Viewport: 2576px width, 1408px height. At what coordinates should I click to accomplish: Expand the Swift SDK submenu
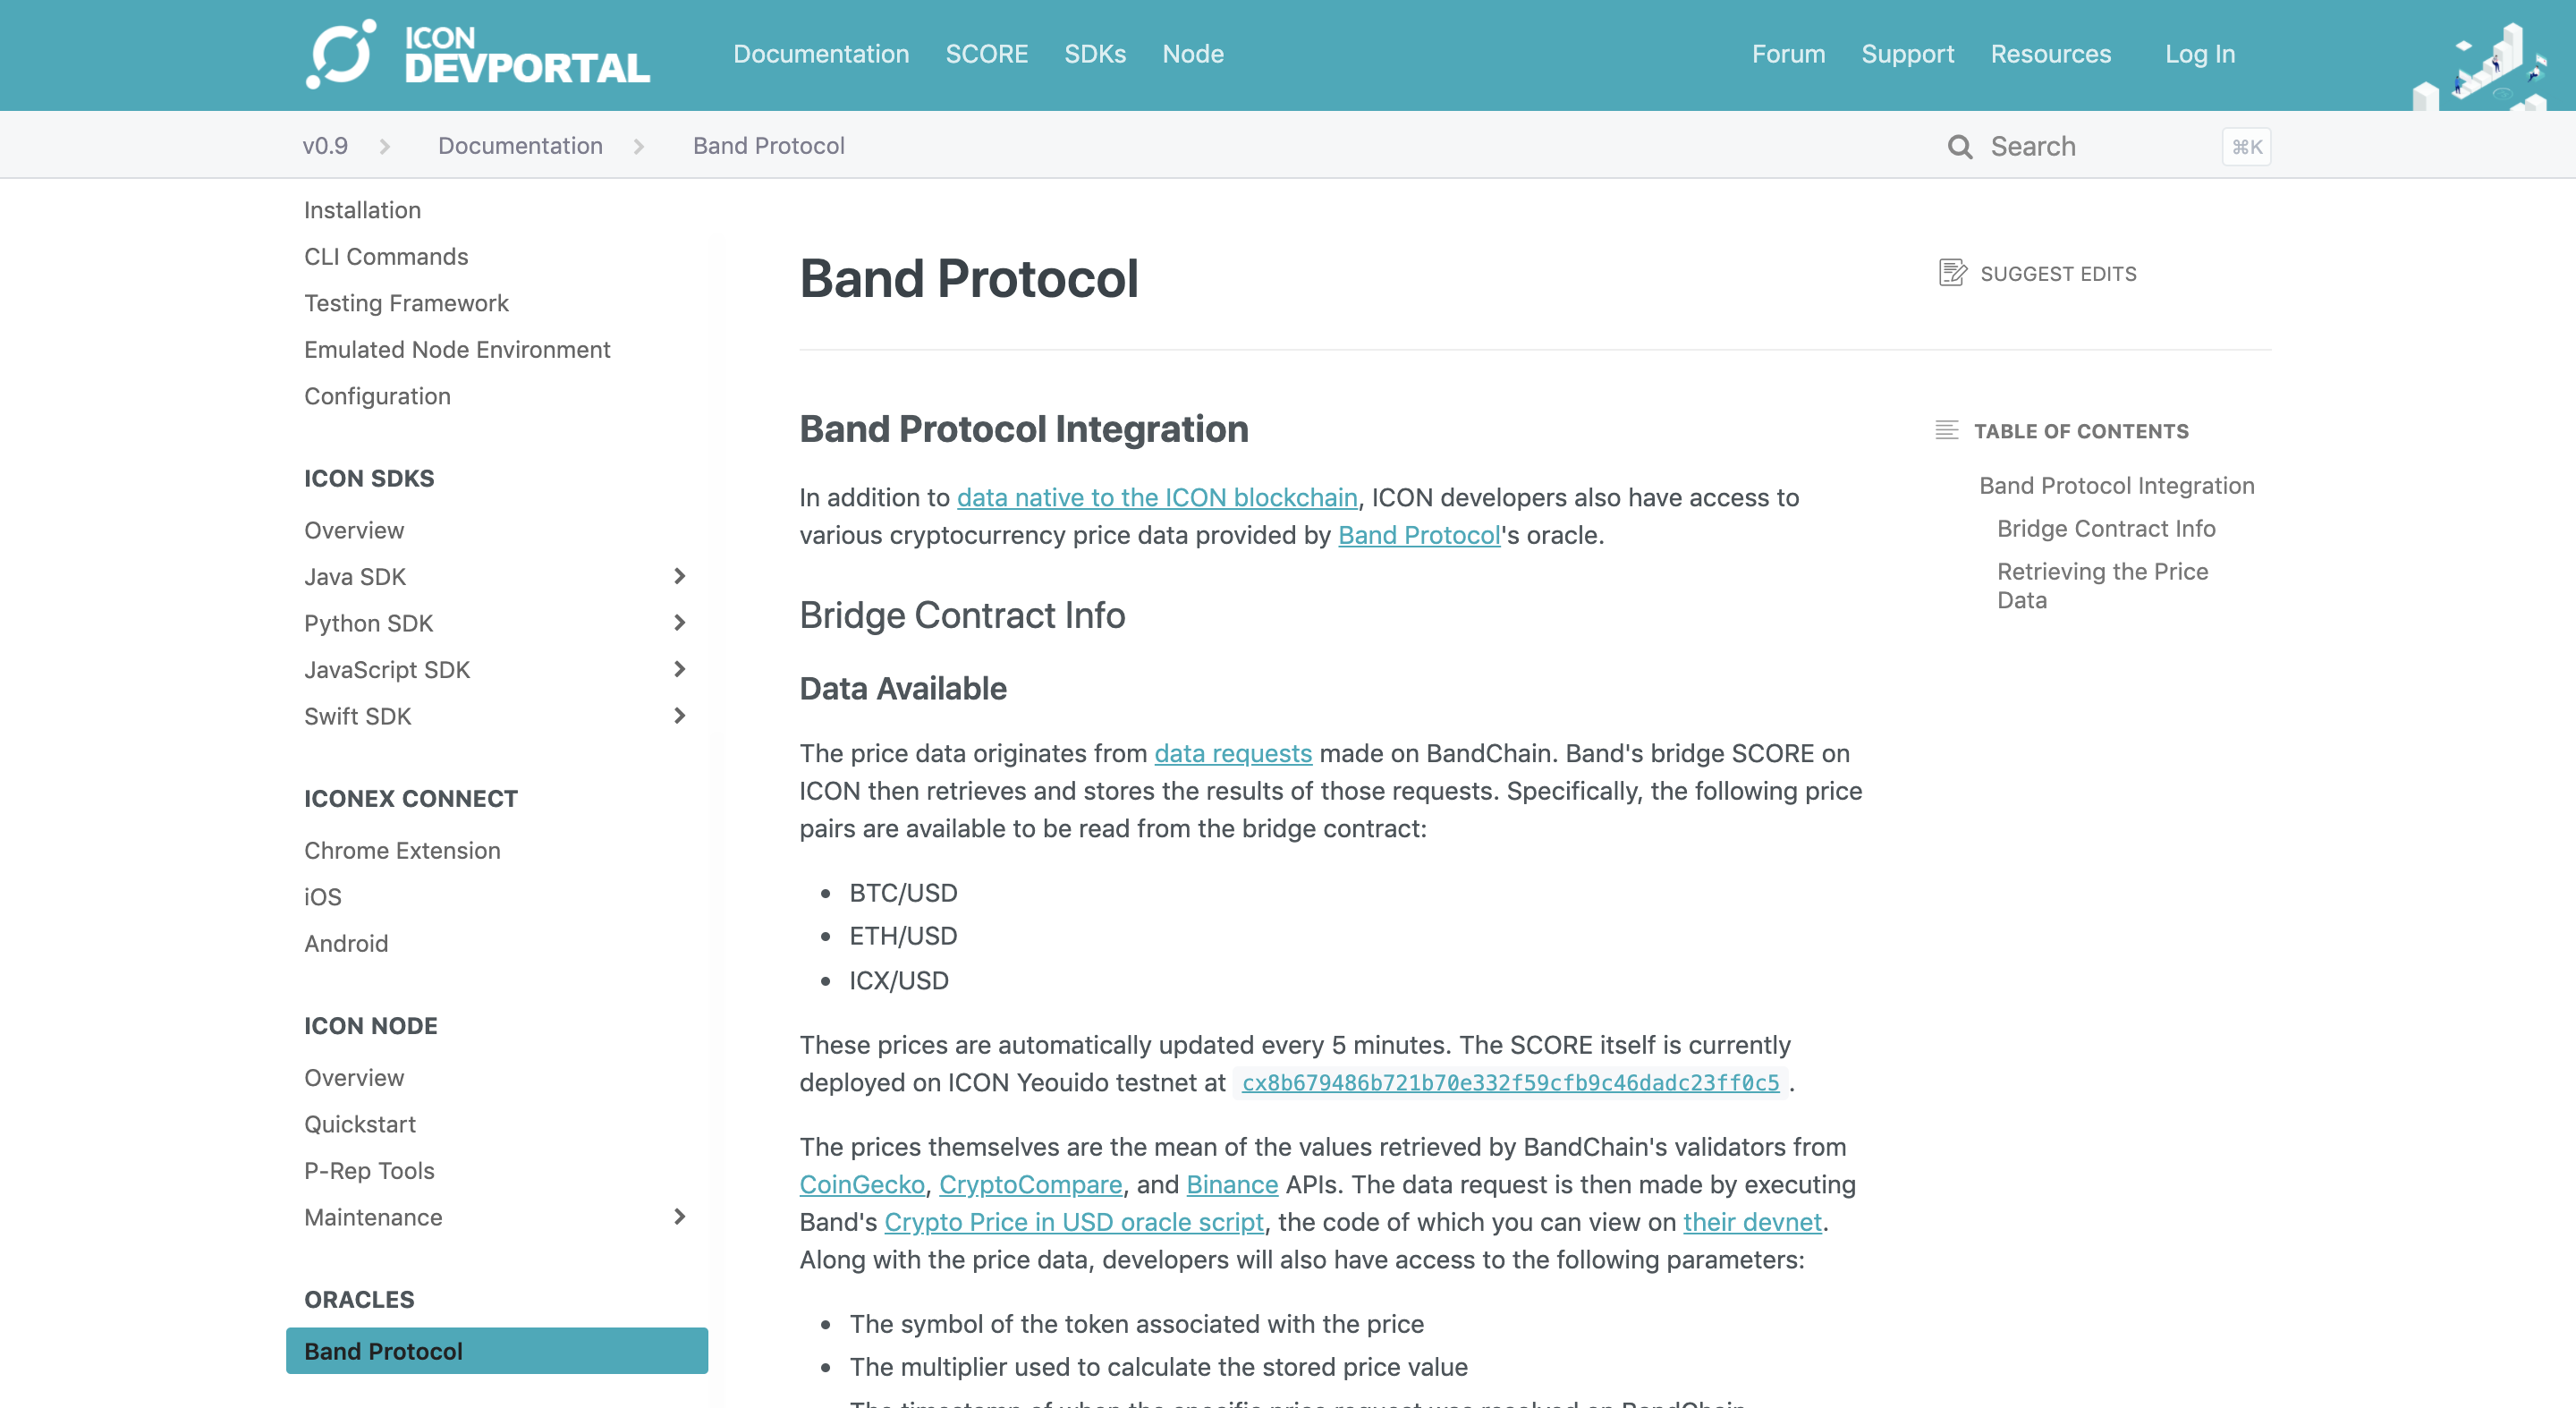(679, 715)
